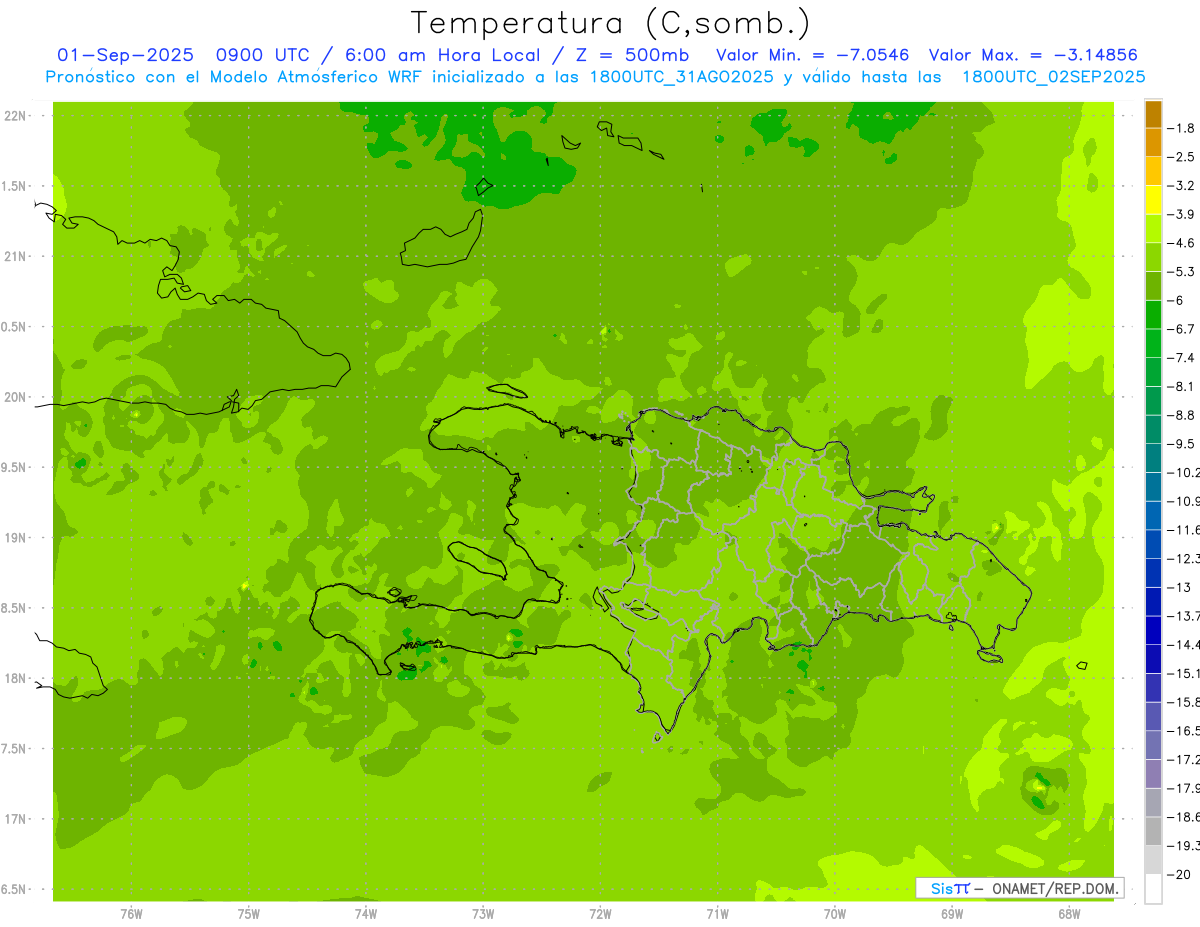
Task: Click the brown-orange legend swatch above -1.8
Action: (x=1153, y=114)
